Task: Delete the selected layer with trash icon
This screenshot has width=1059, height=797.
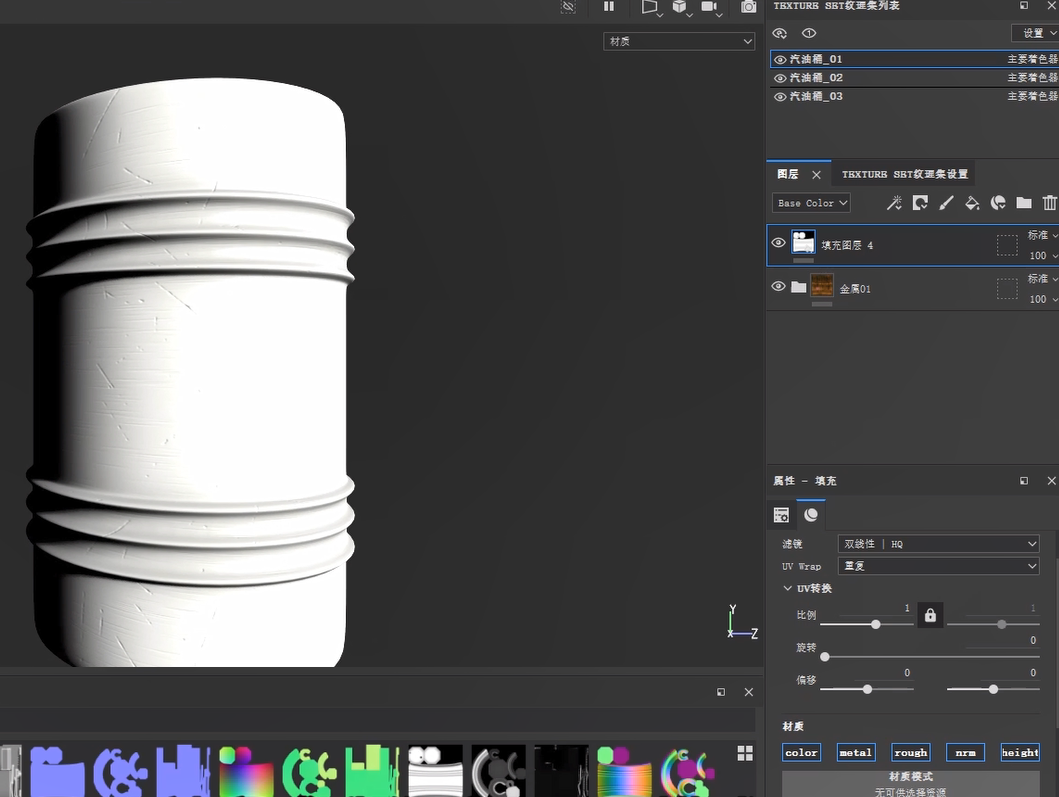Action: point(1049,203)
